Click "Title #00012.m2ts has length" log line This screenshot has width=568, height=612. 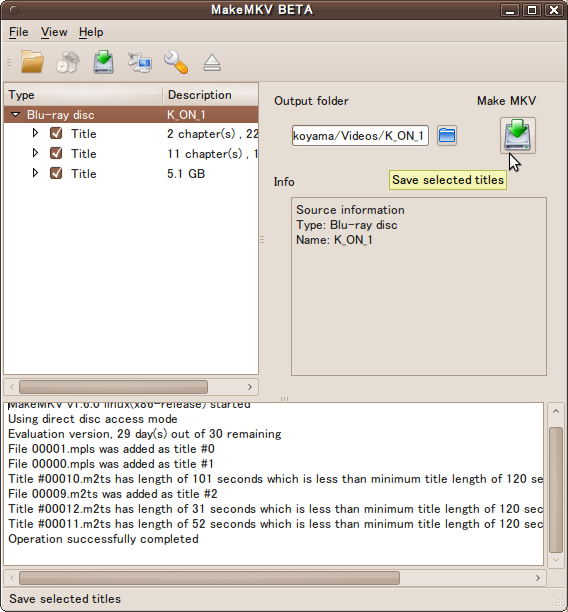click(276, 509)
